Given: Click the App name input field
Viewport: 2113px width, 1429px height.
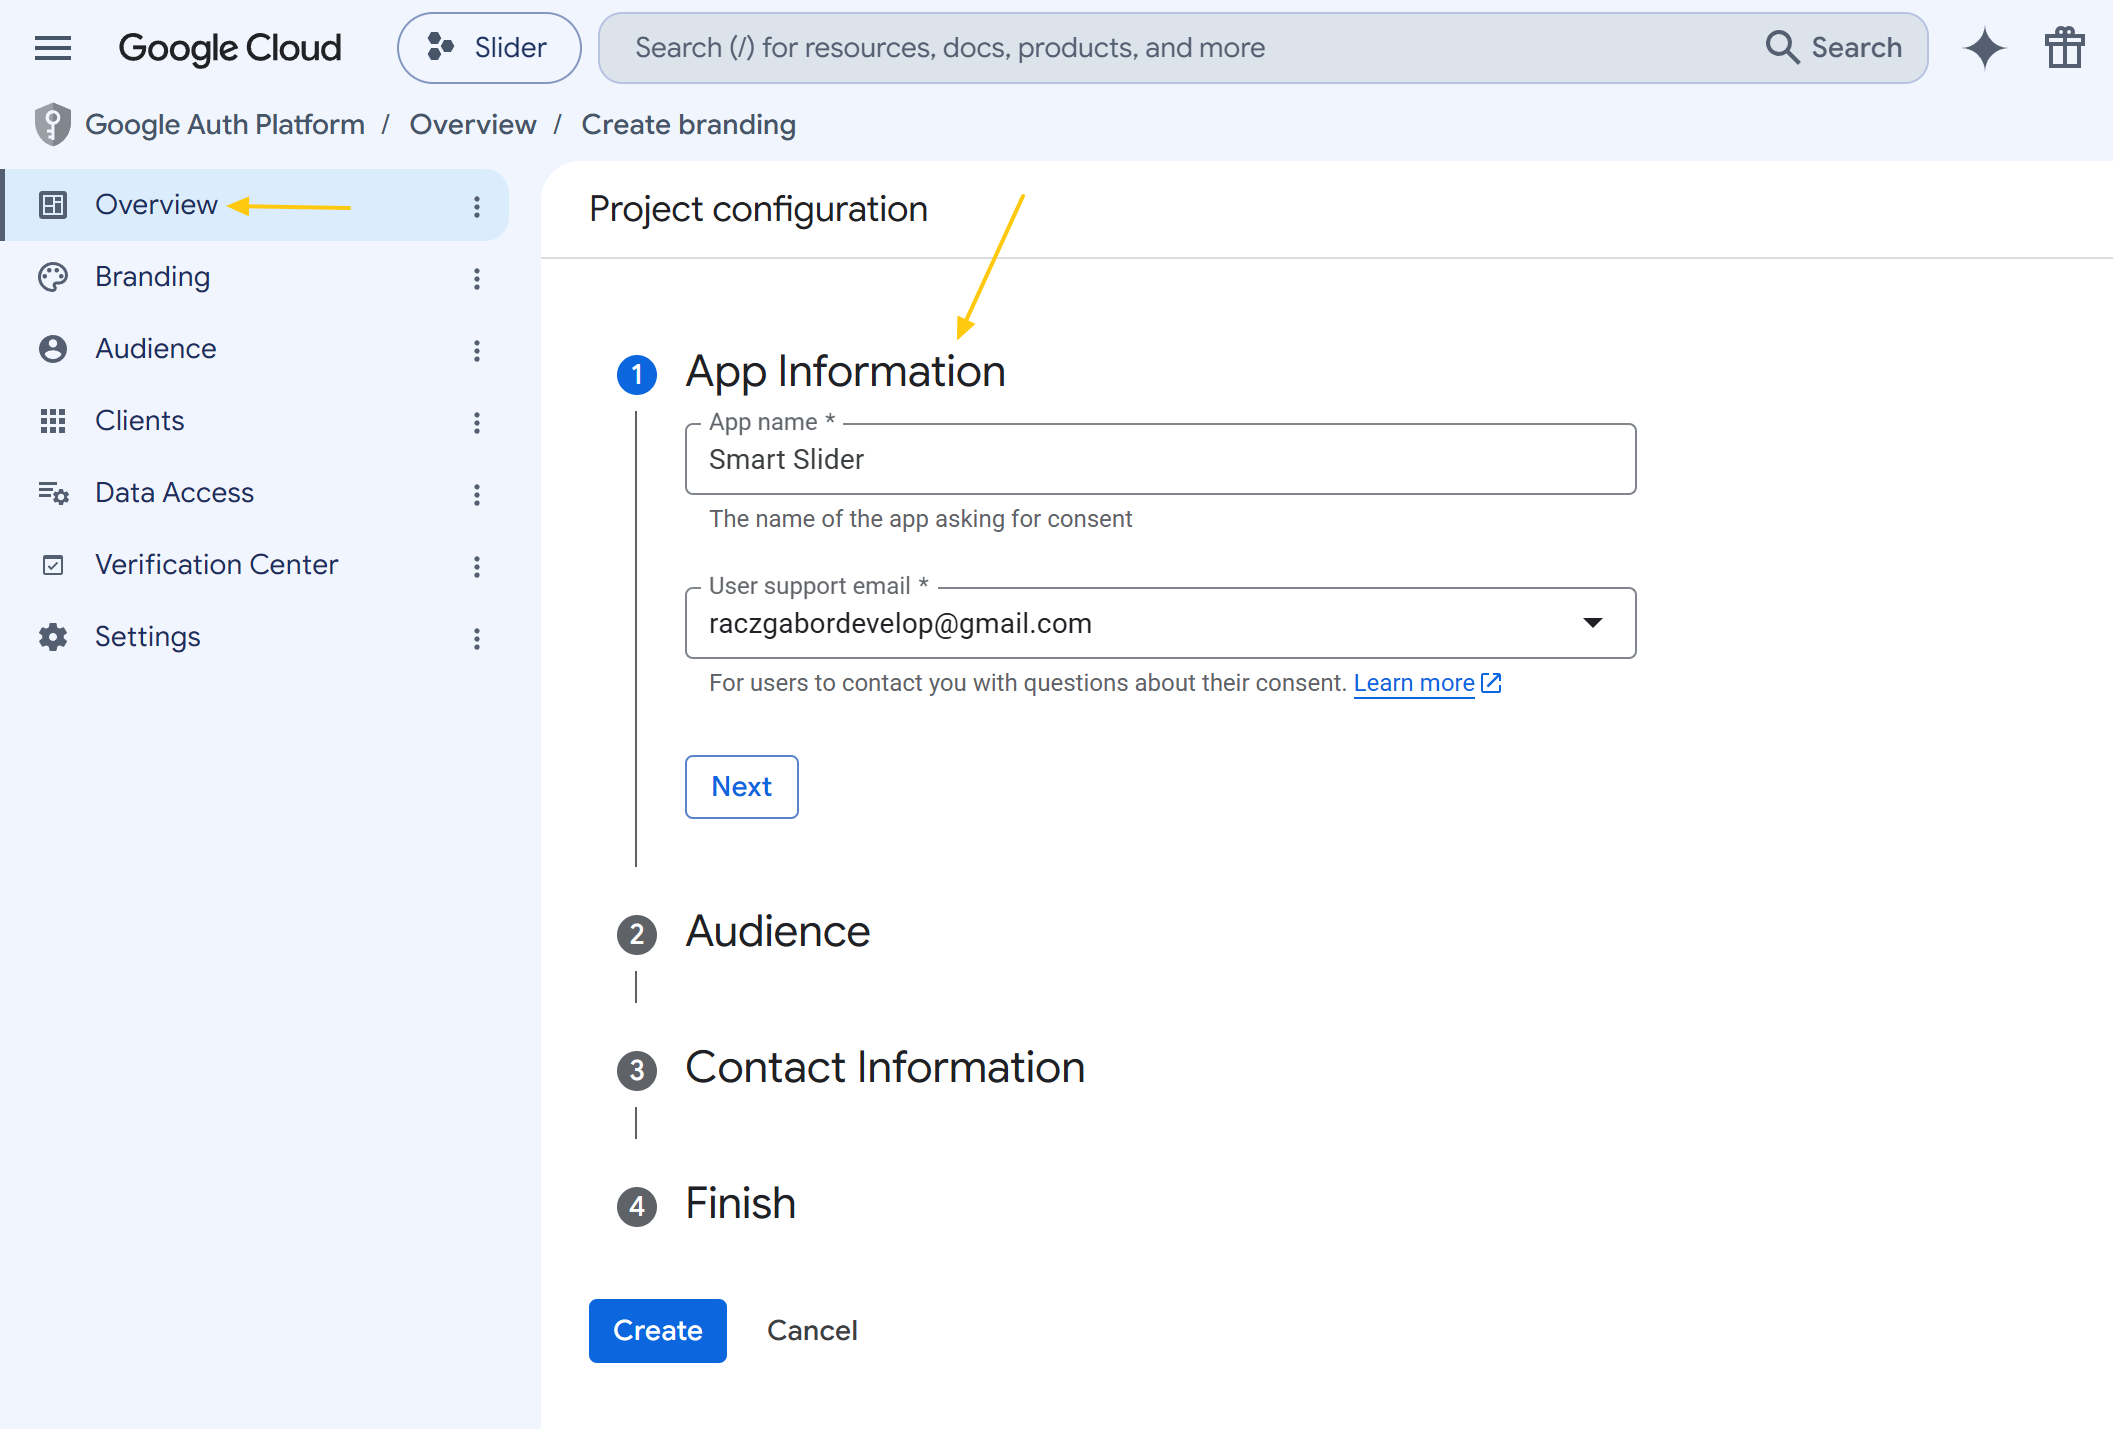Looking at the screenshot, I should pos(1161,459).
